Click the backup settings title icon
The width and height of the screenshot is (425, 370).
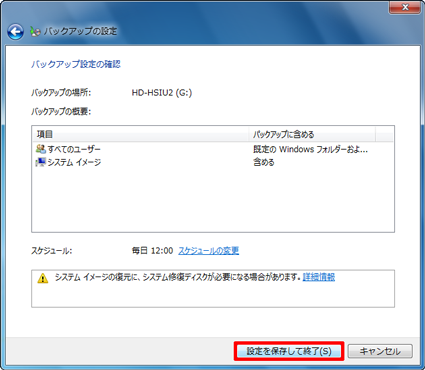(35, 31)
